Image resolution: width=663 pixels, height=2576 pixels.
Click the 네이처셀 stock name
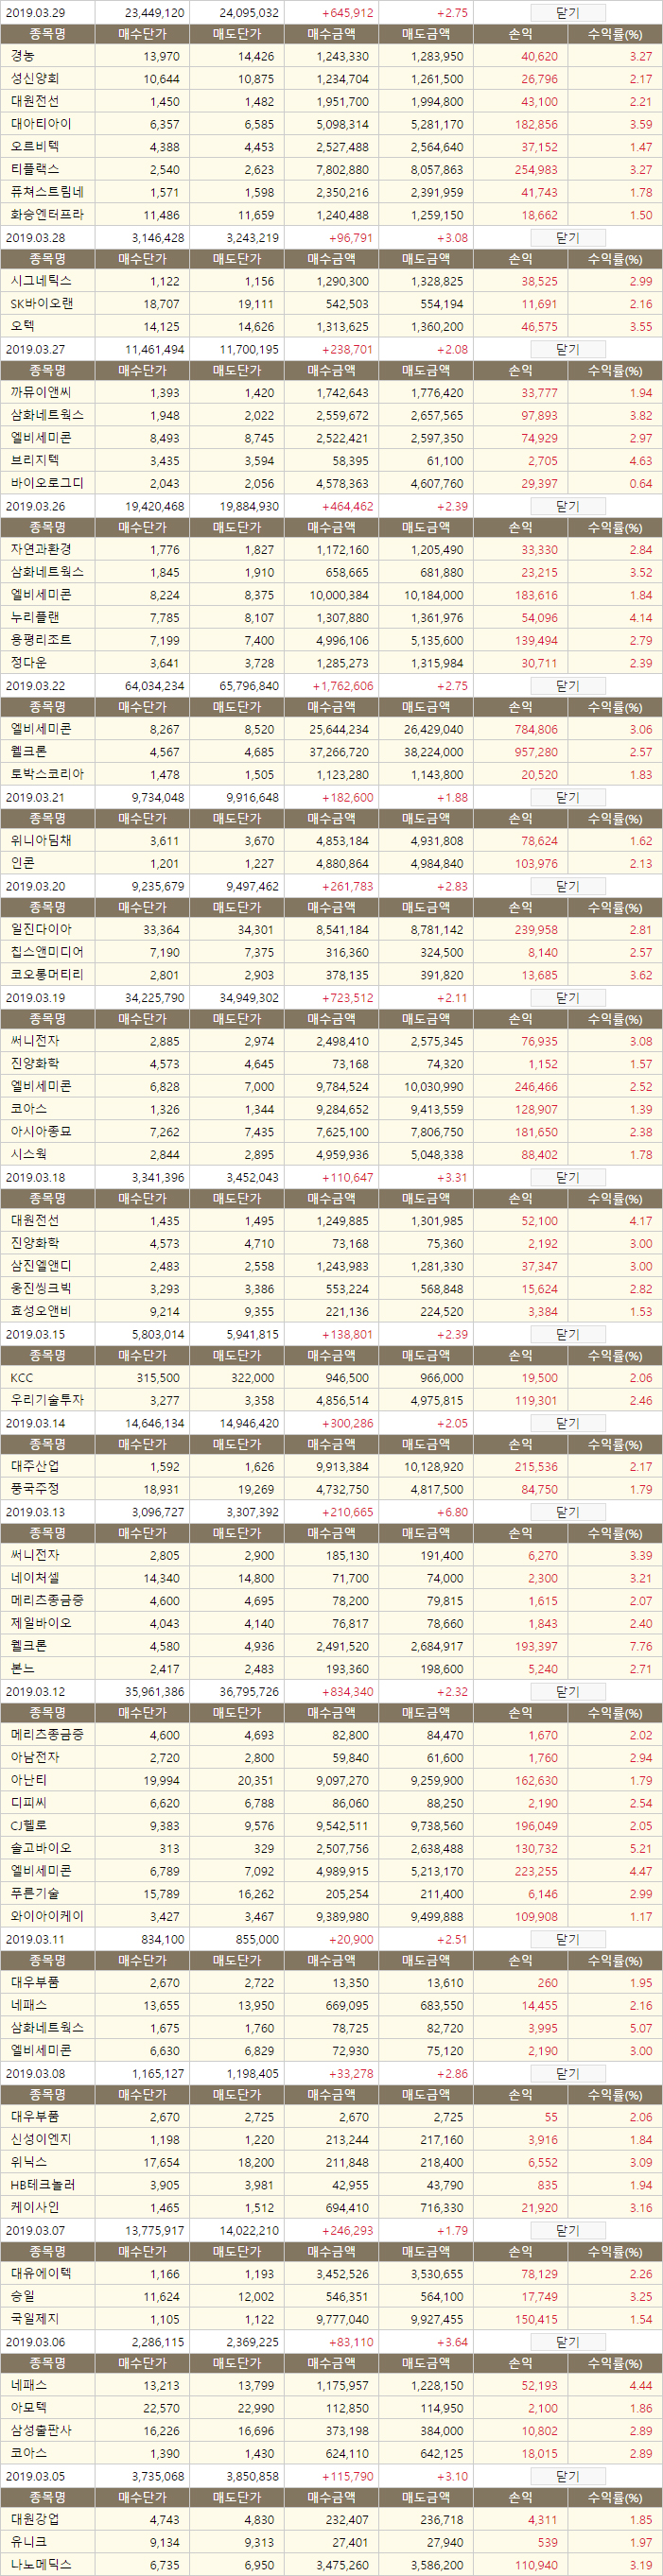[35, 1578]
